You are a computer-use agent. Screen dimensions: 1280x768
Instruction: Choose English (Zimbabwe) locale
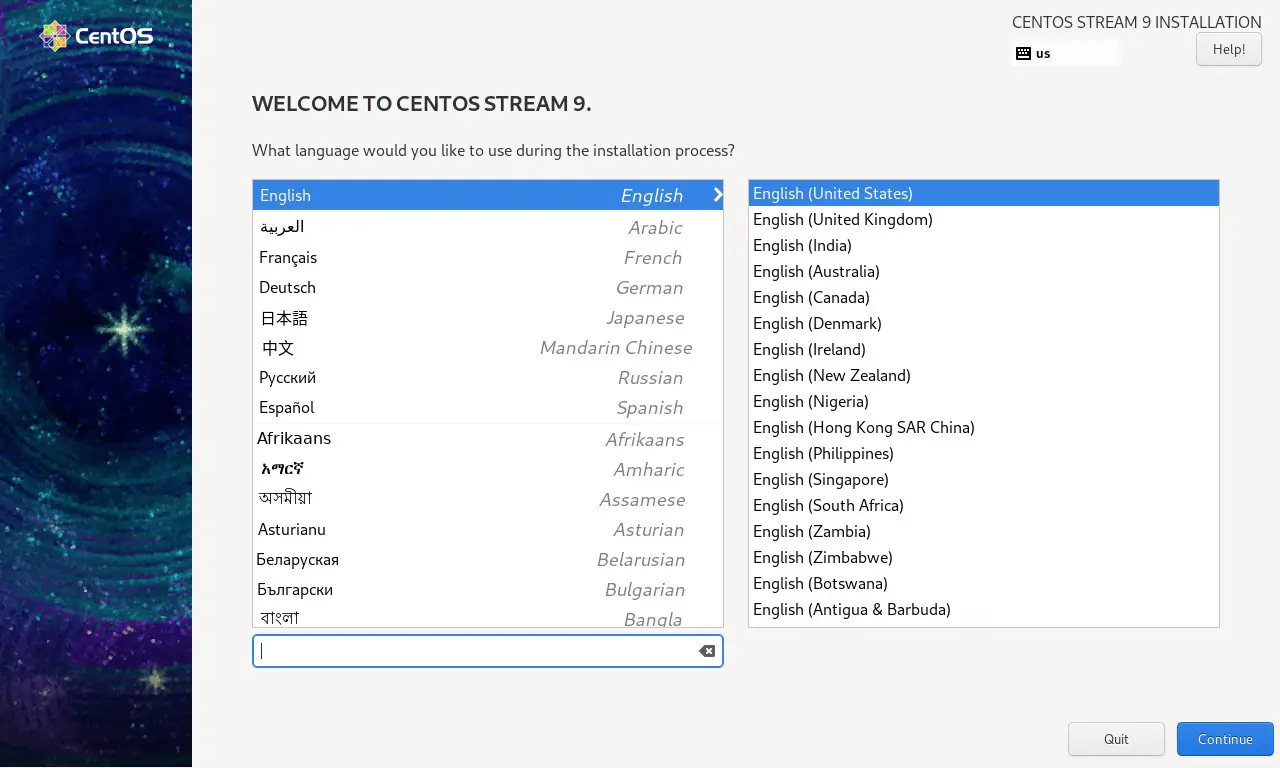984,557
